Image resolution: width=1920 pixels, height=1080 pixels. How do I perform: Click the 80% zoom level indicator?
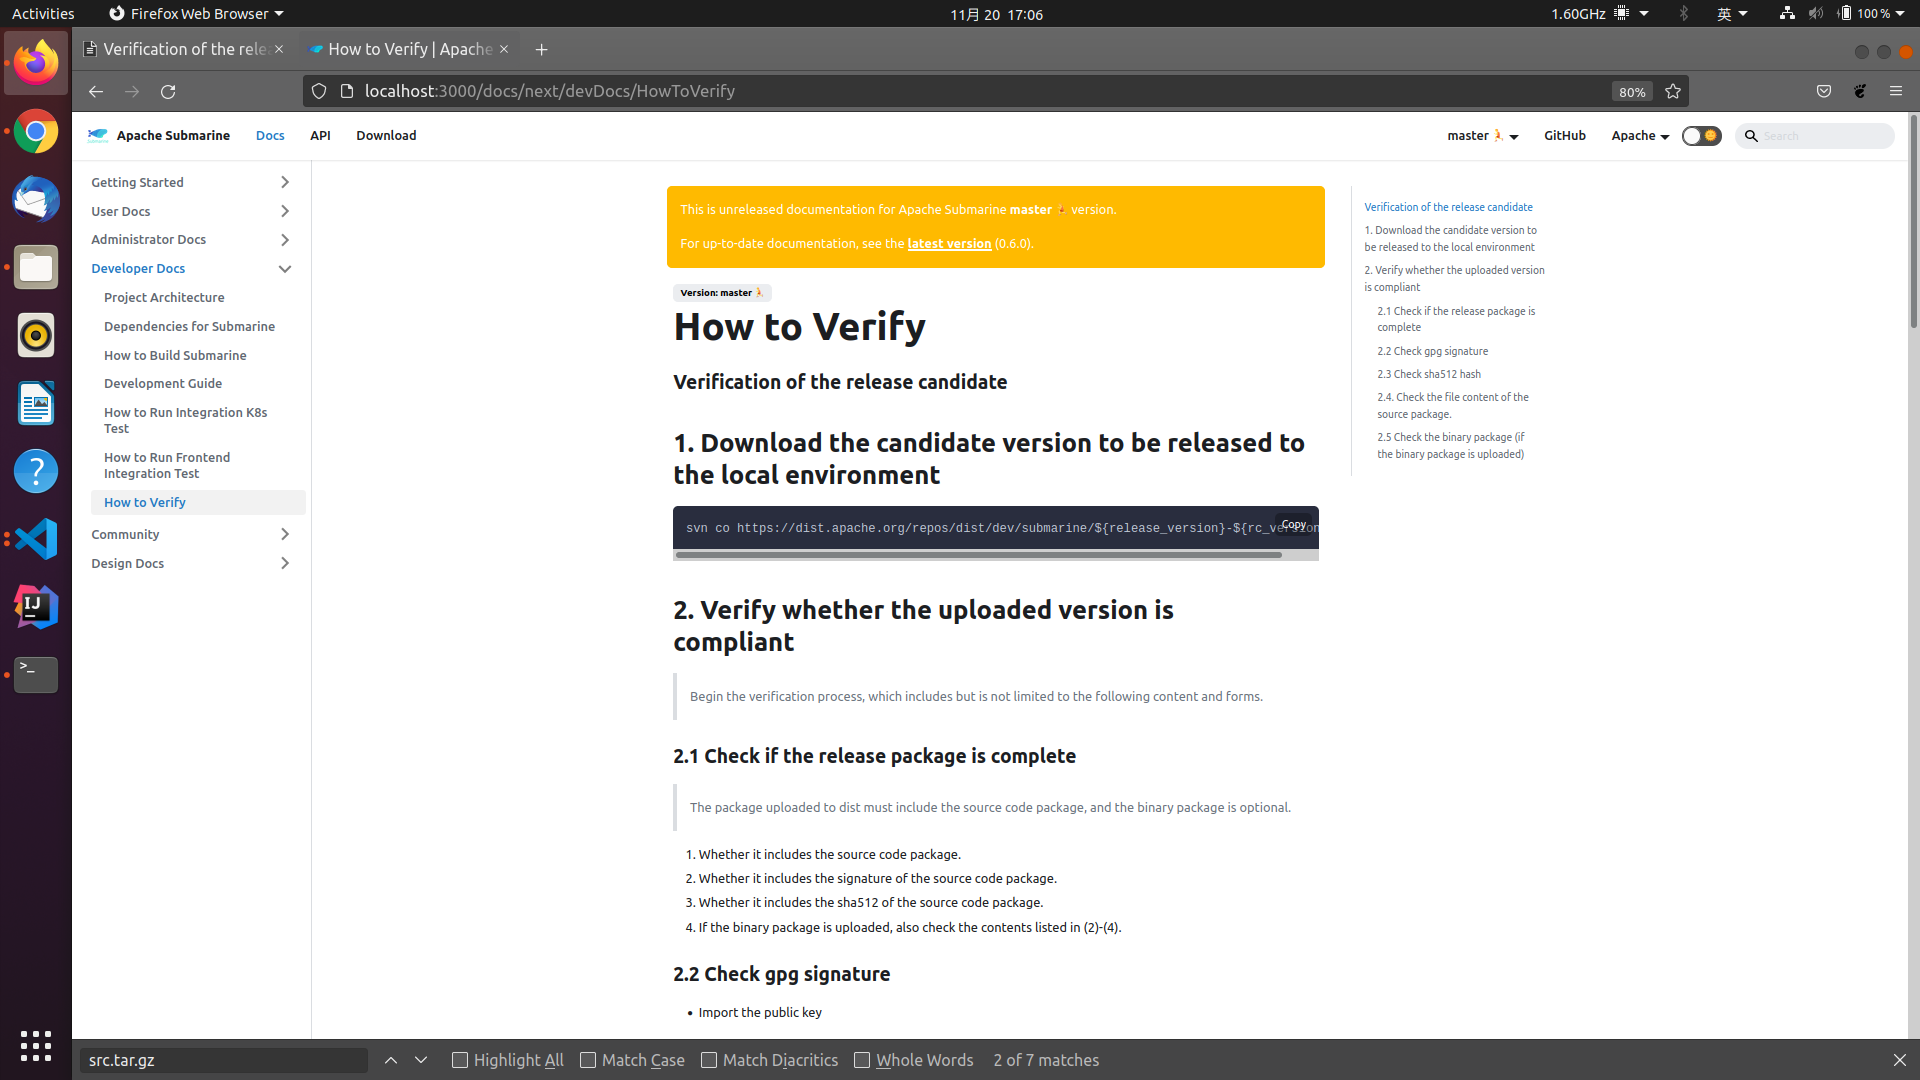pos(1632,92)
